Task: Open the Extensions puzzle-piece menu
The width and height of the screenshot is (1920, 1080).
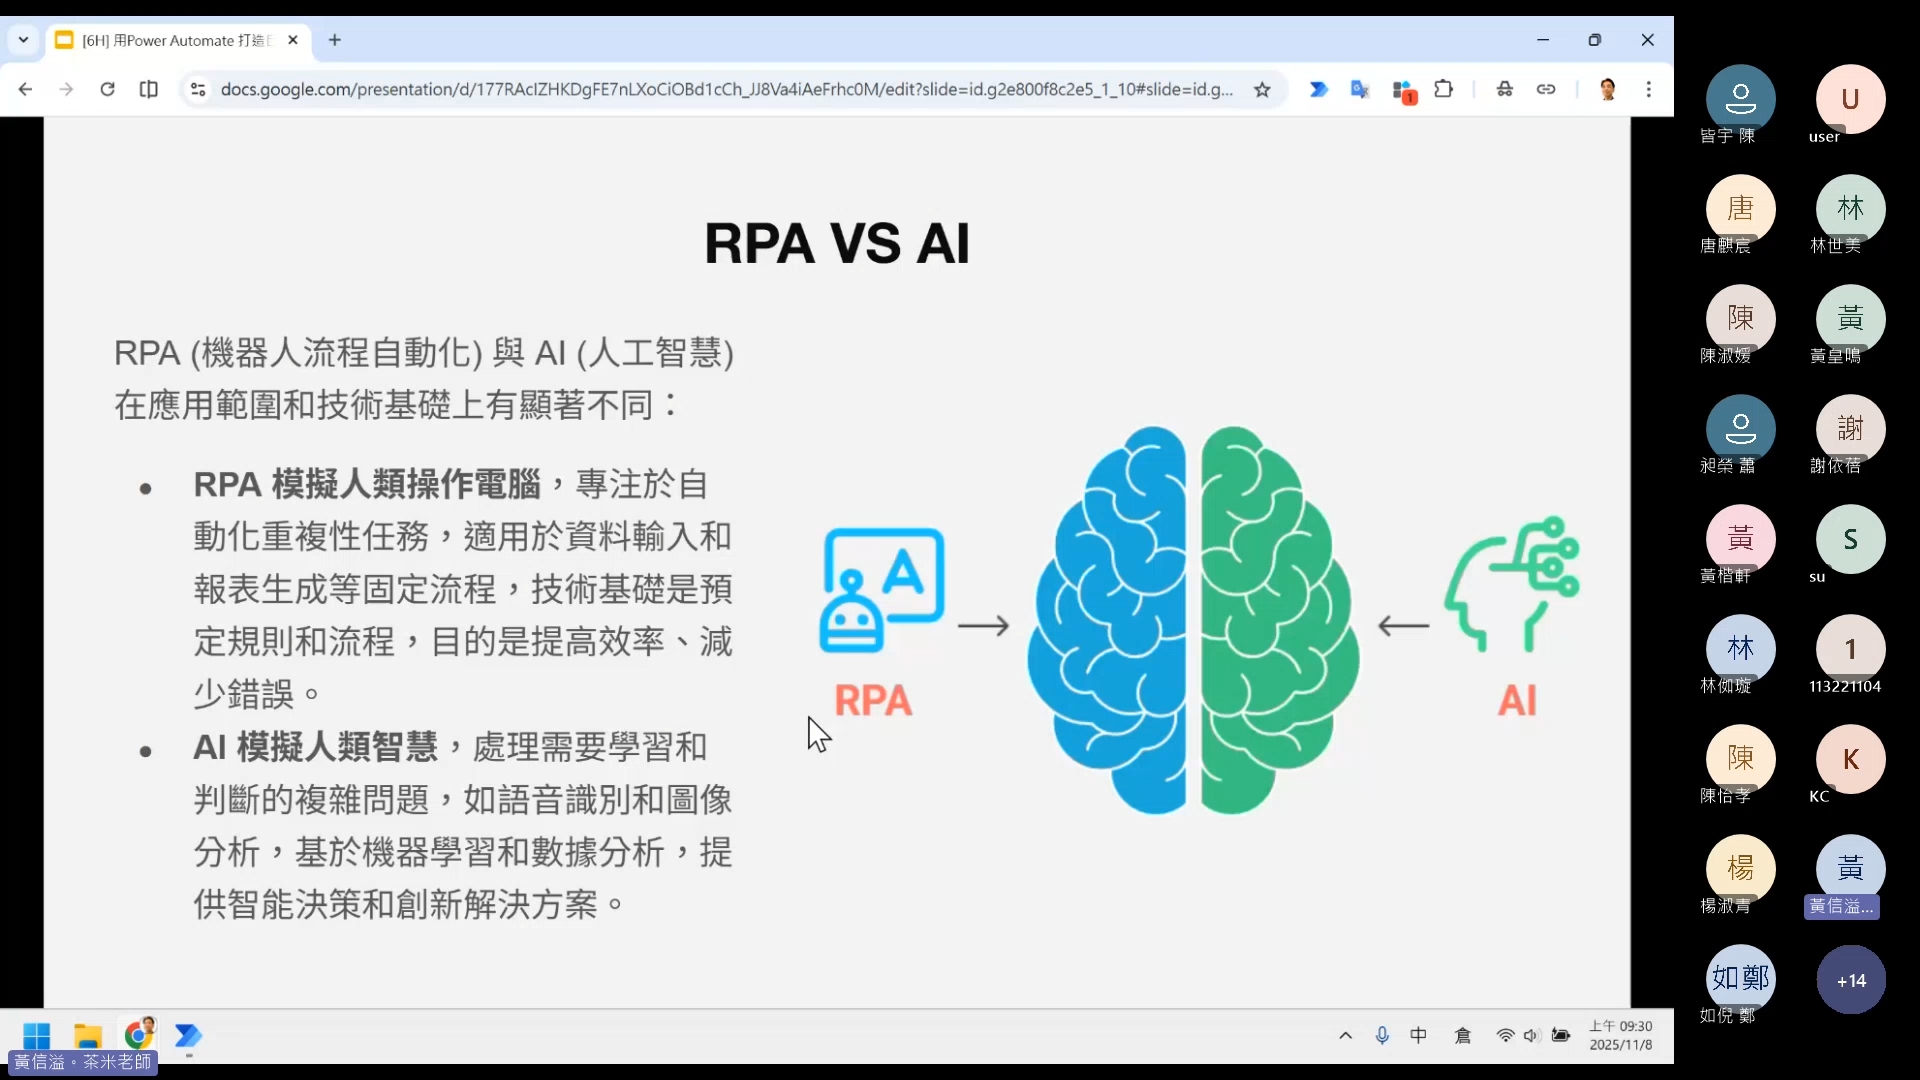Action: (1443, 89)
